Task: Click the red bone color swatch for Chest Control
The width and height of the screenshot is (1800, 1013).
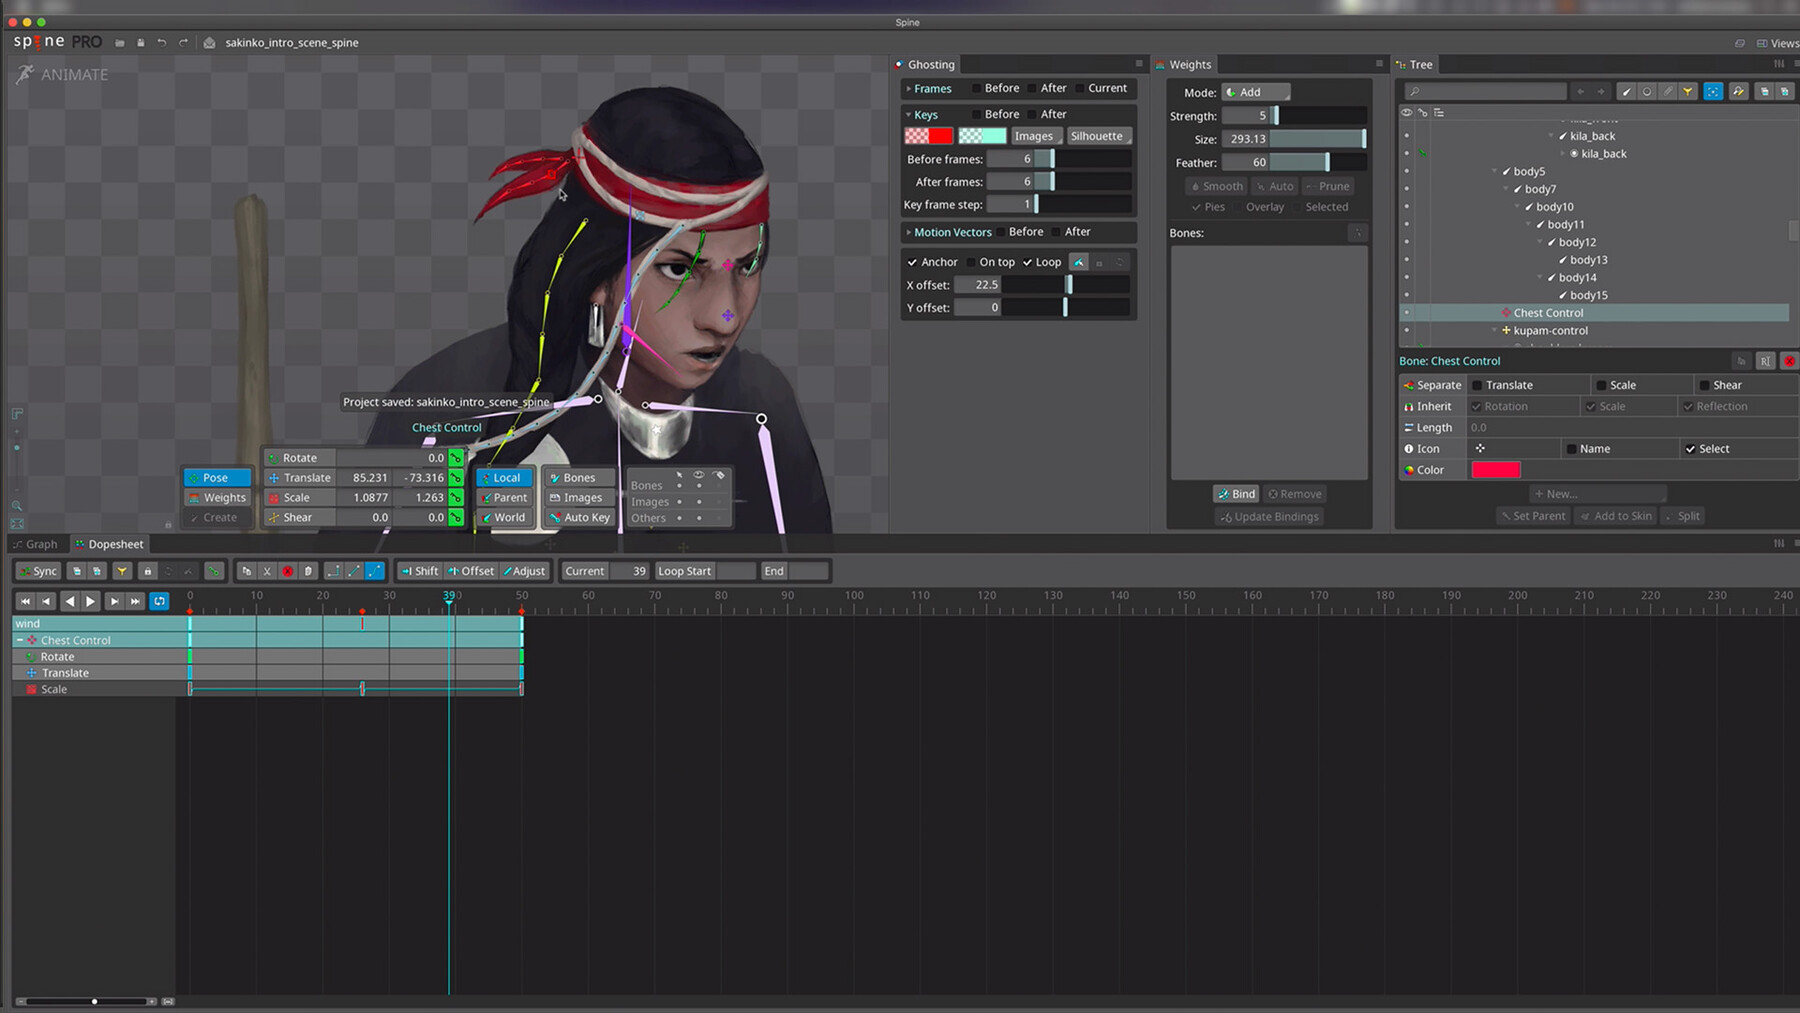Action: pos(1496,469)
